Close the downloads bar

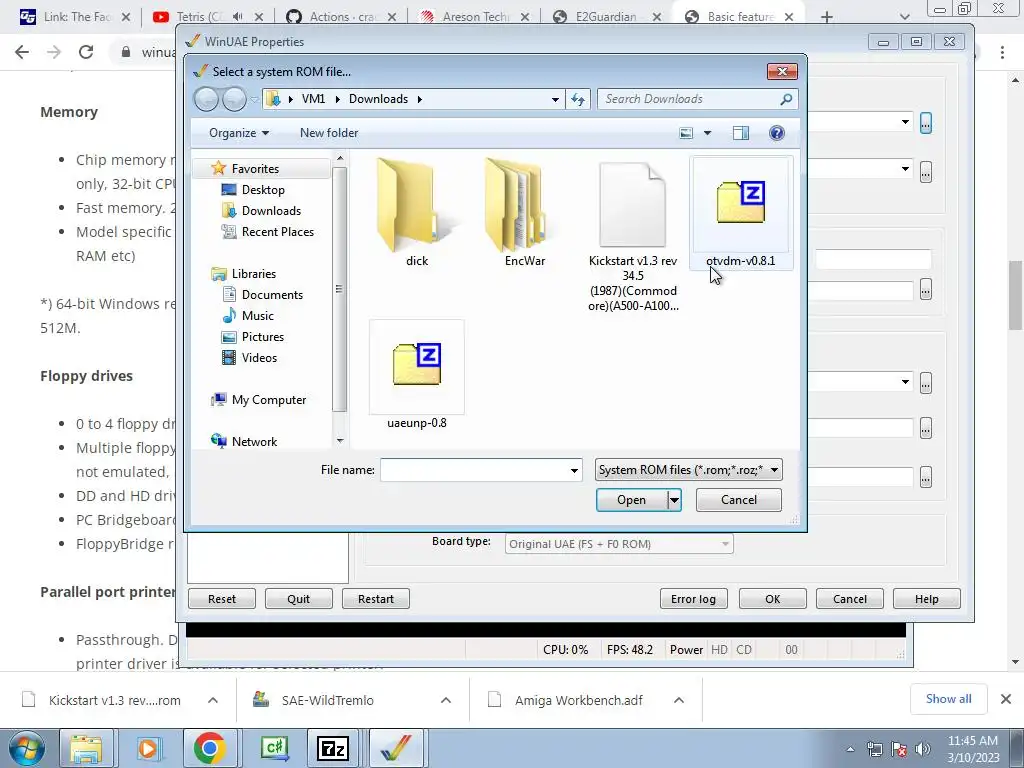[1006, 699]
